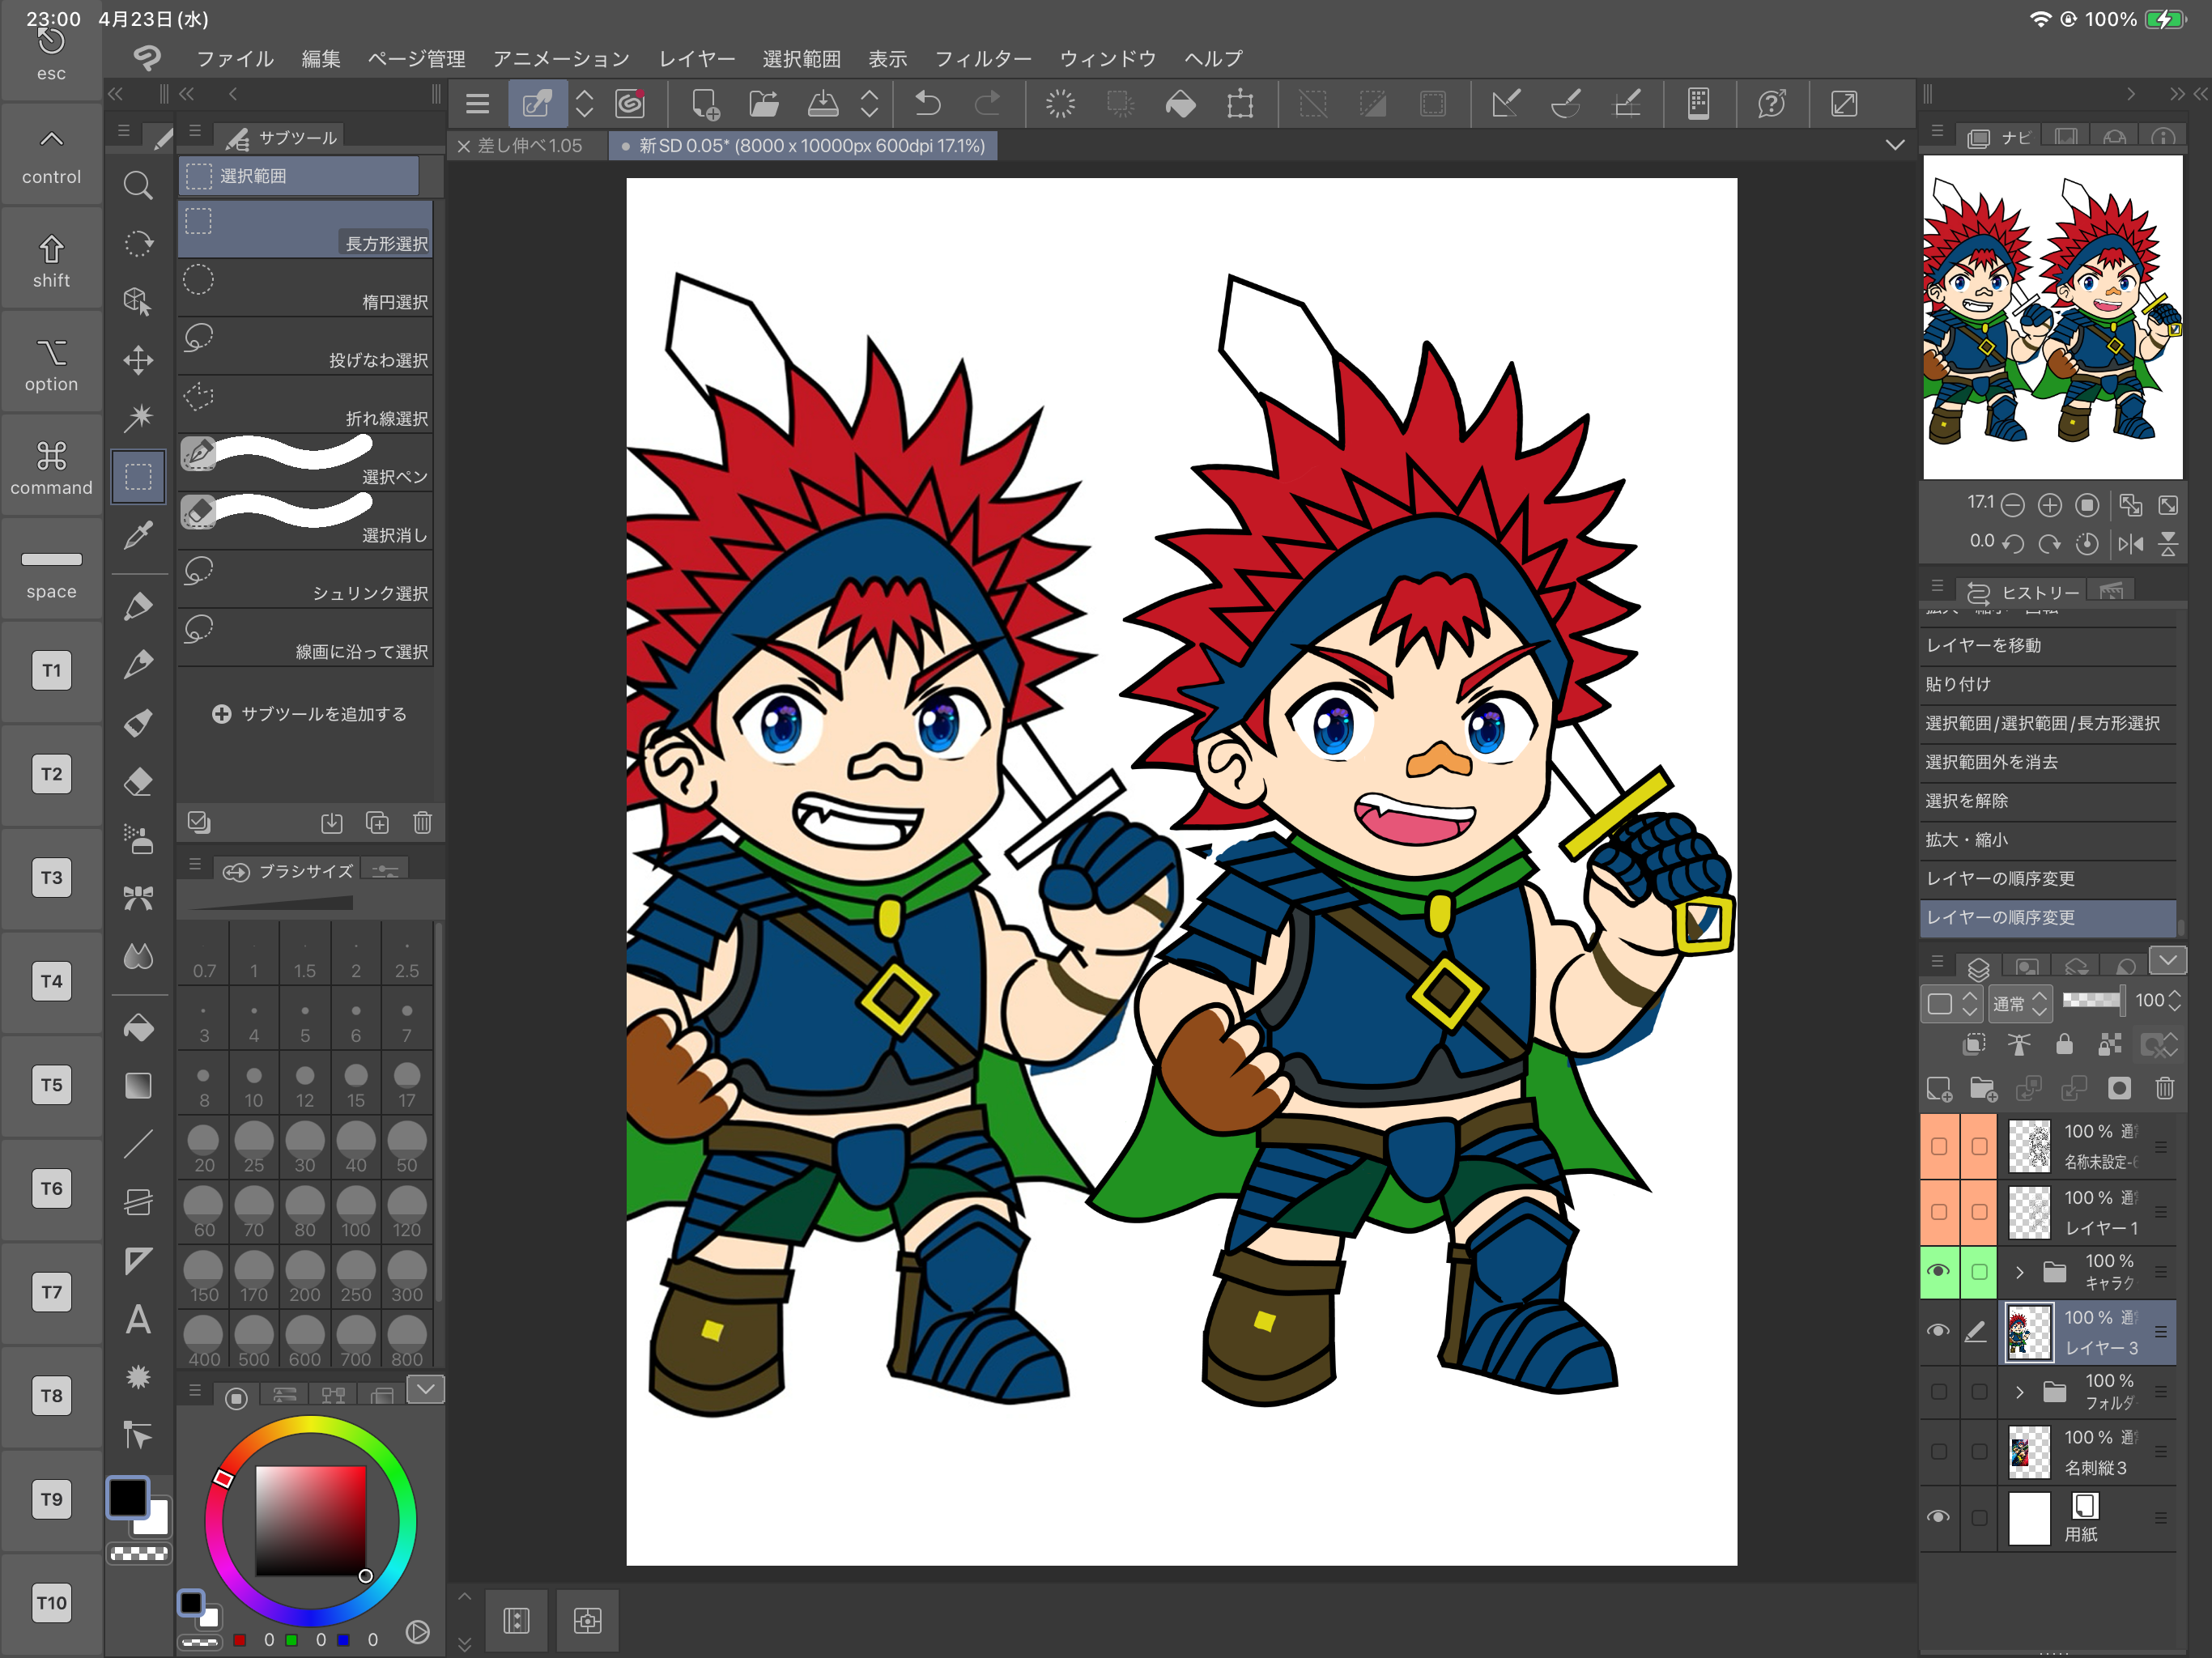The width and height of the screenshot is (2212, 1658).
Task: Show the 名刺縦3 layer
Action: click(1938, 1451)
